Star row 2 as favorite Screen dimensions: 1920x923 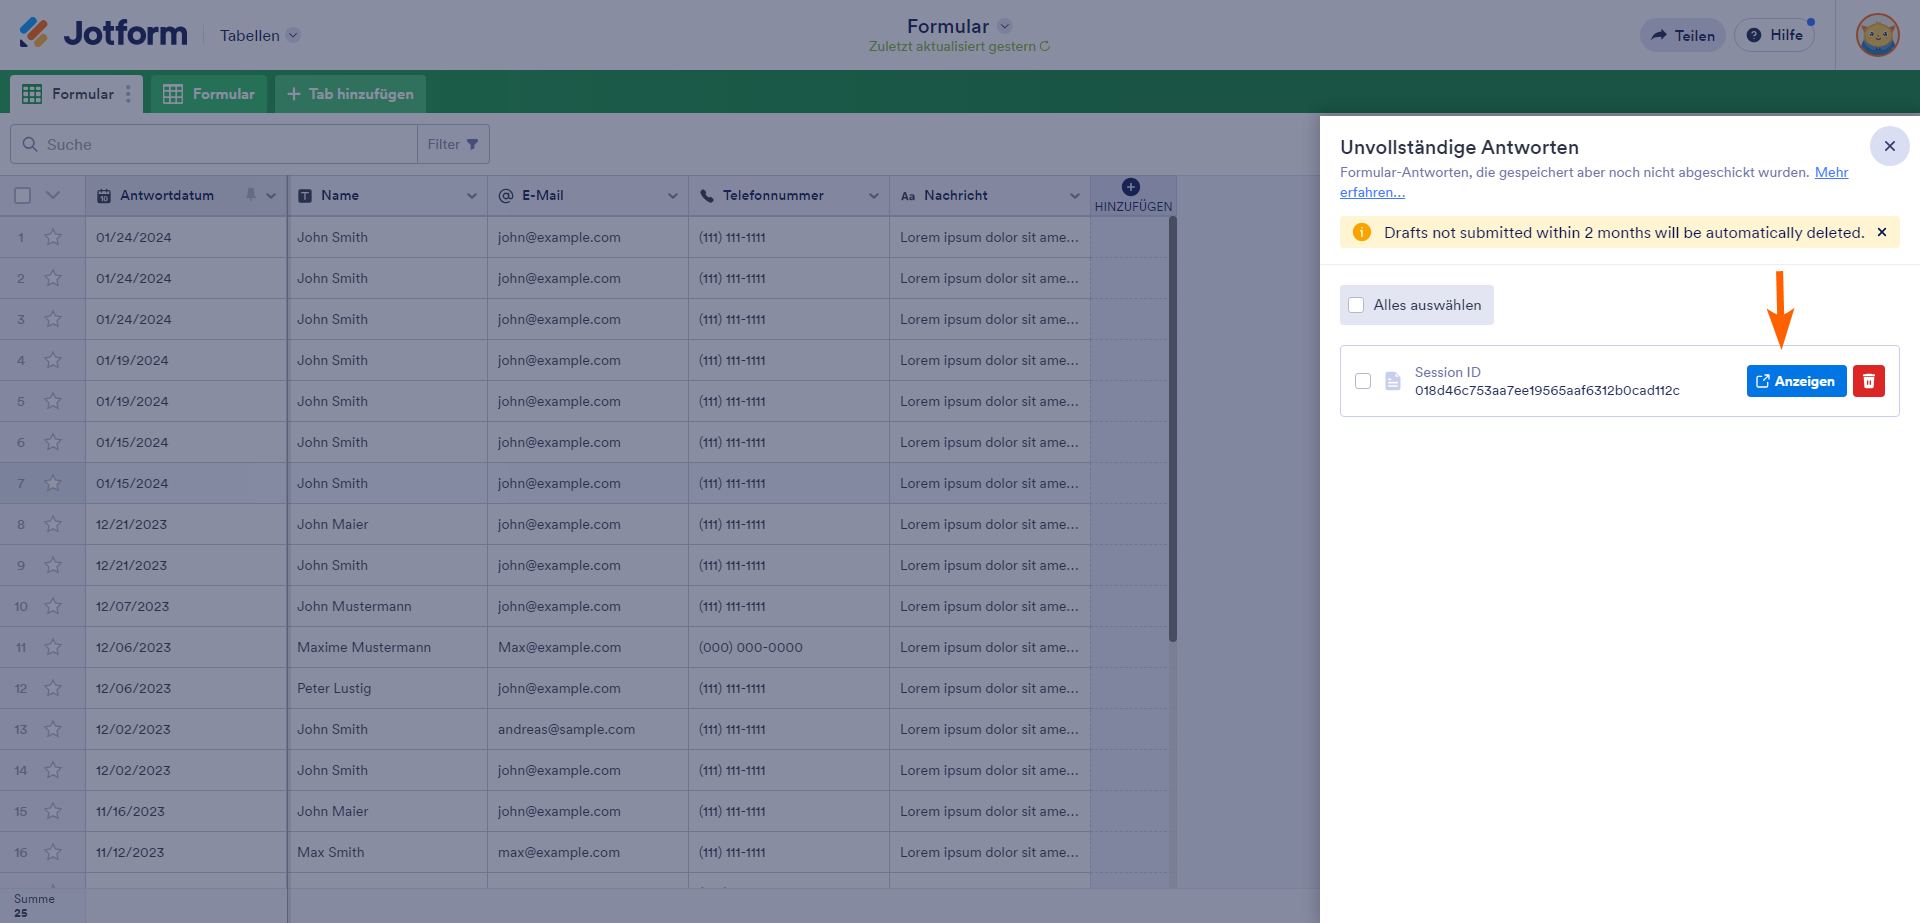pyautogui.click(x=53, y=278)
